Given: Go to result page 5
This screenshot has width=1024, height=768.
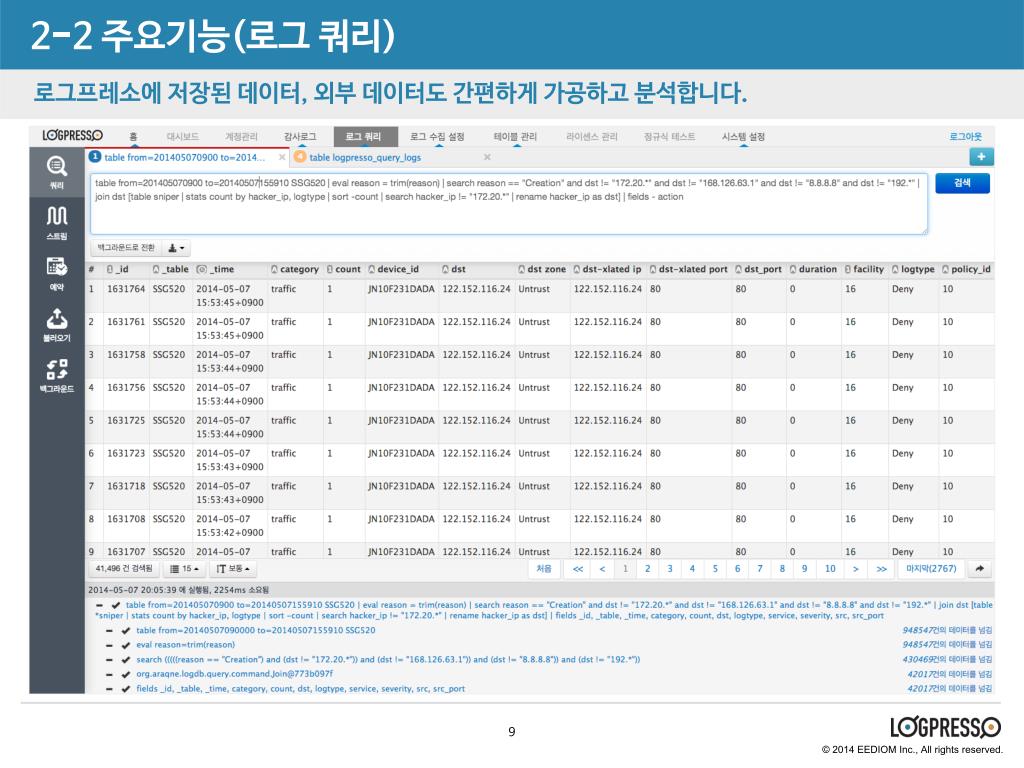Looking at the screenshot, I should (715, 569).
